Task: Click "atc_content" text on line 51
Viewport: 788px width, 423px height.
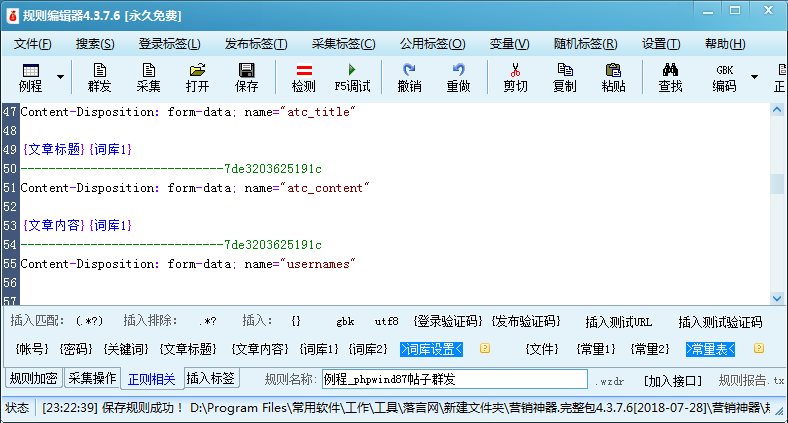Action: (325, 188)
